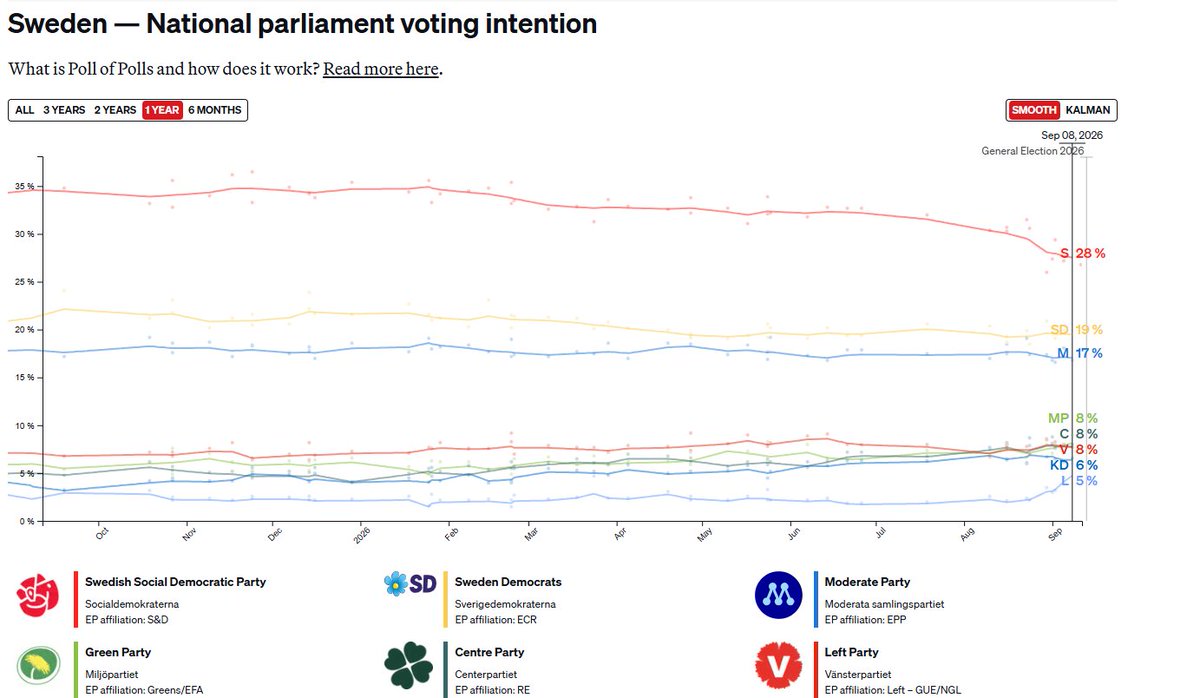Click the General Election 2026 marker
This screenshot has width=1200, height=698.
click(x=1032, y=151)
